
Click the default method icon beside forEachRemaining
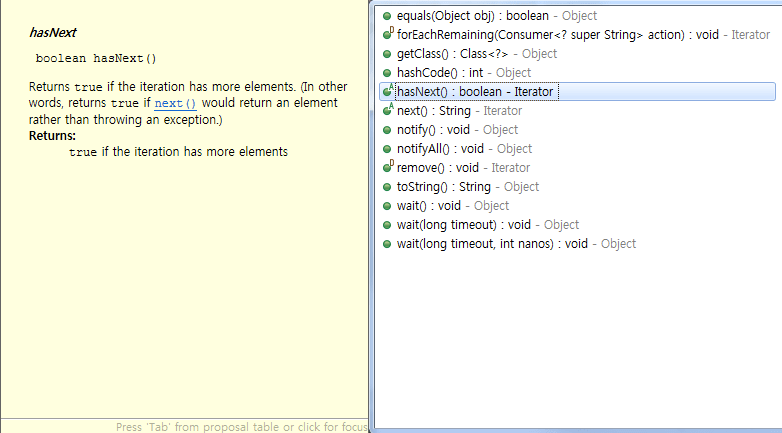click(388, 34)
